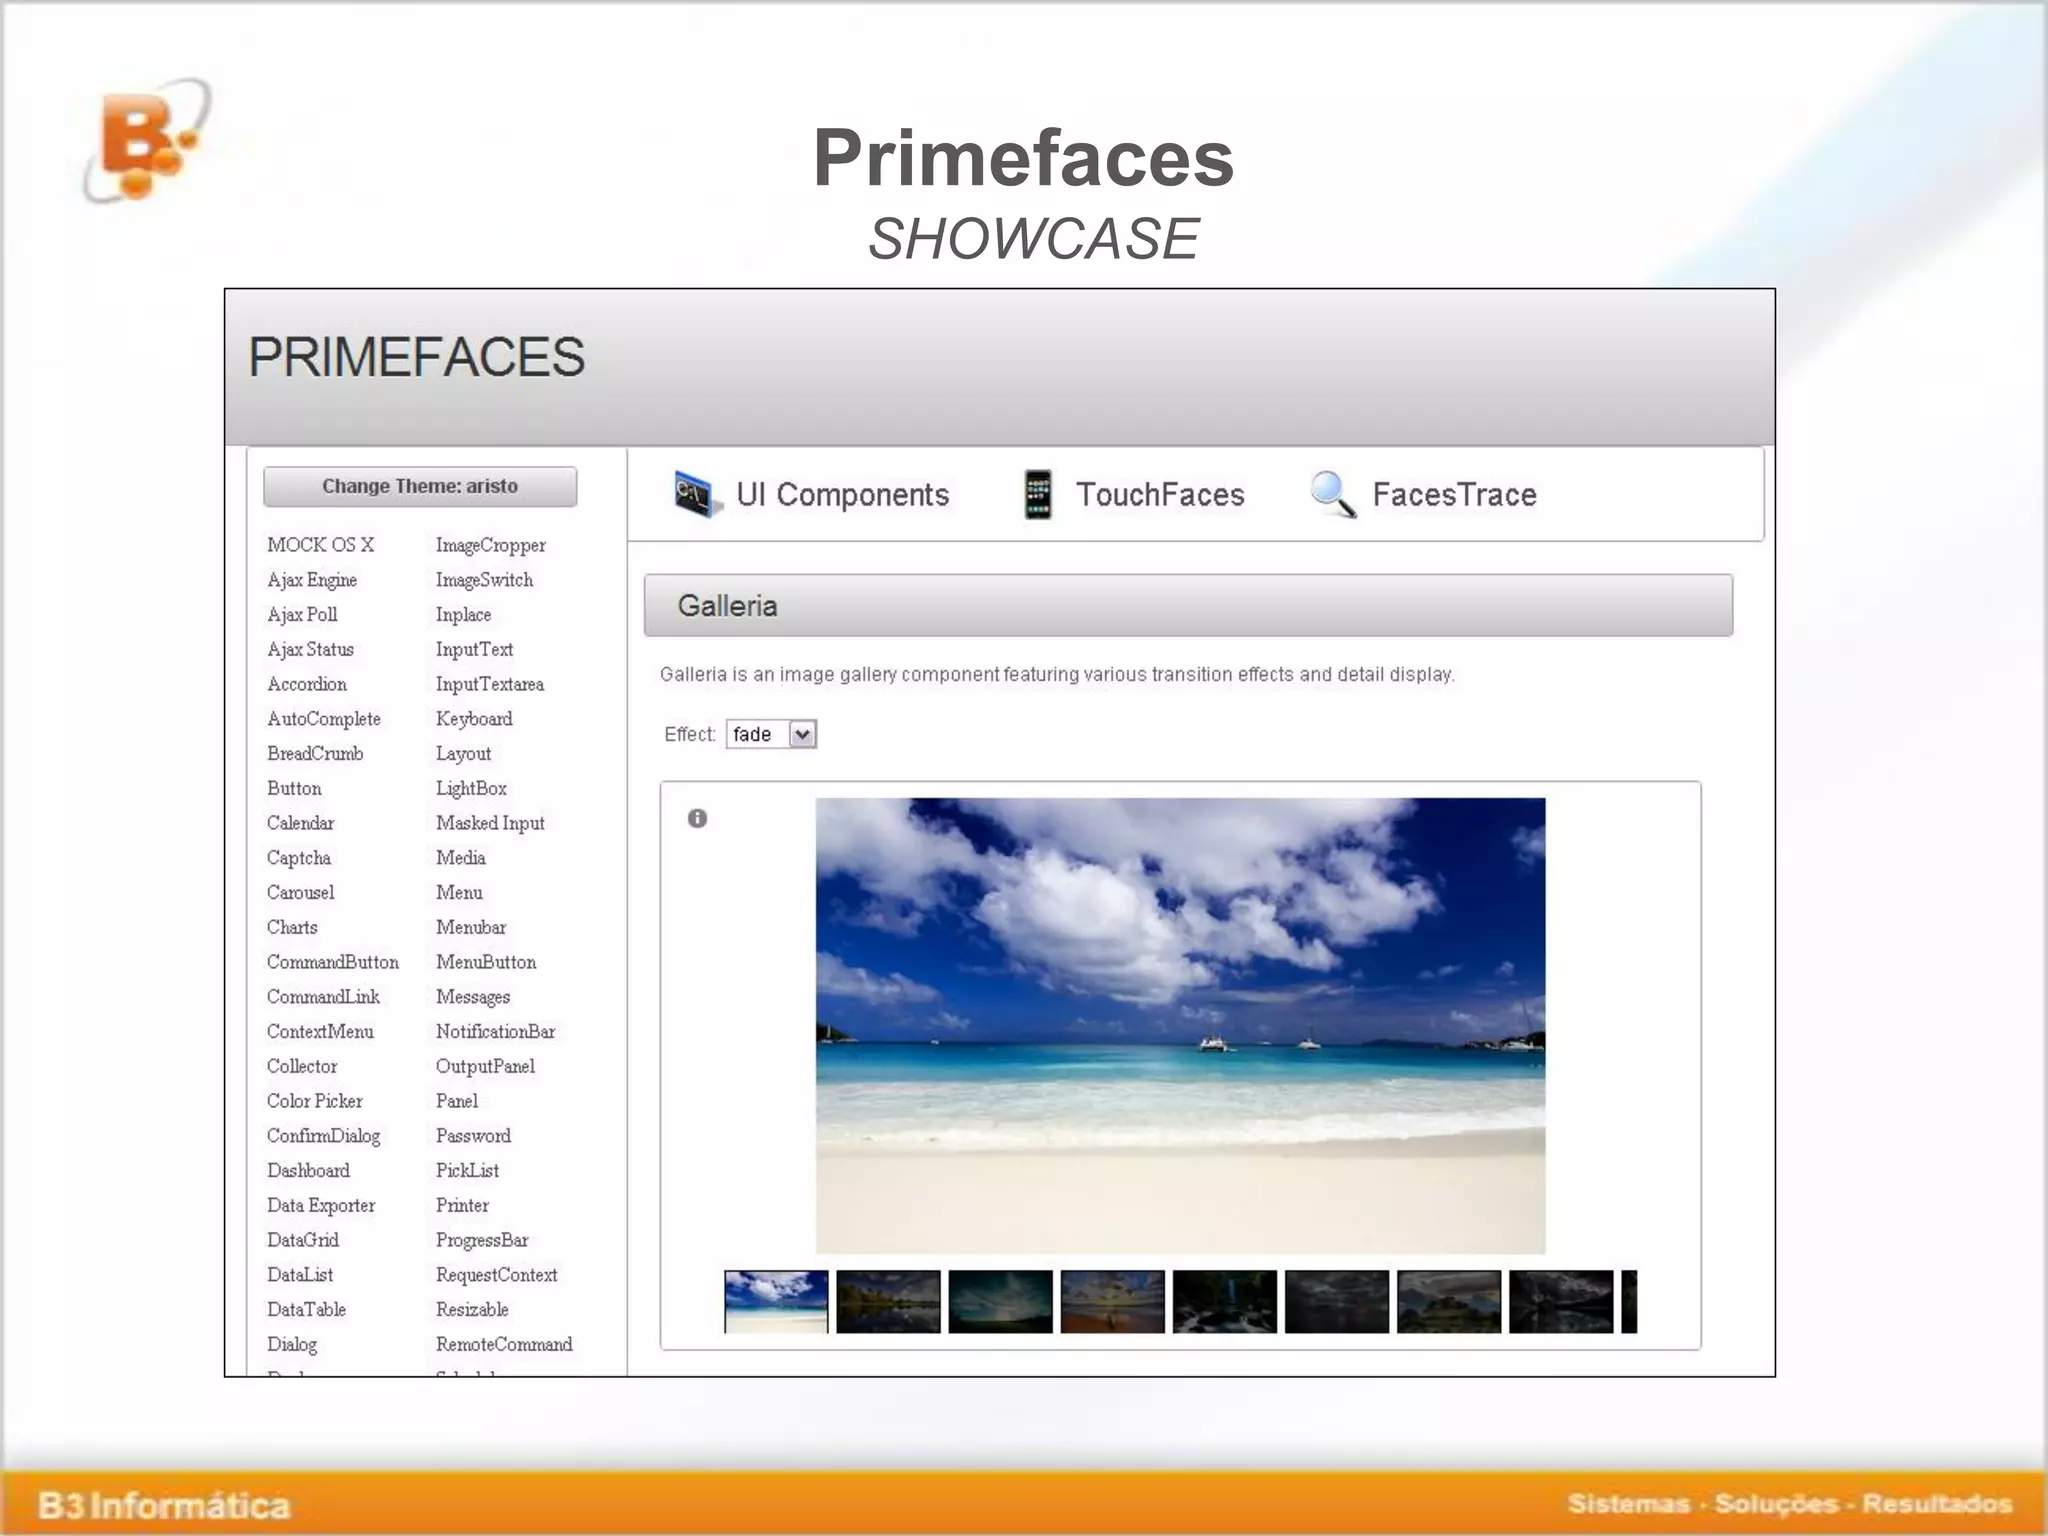Open the Media component link
The height and width of the screenshot is (1536, 2048).
pyautogui.click(x=460, y=858)
